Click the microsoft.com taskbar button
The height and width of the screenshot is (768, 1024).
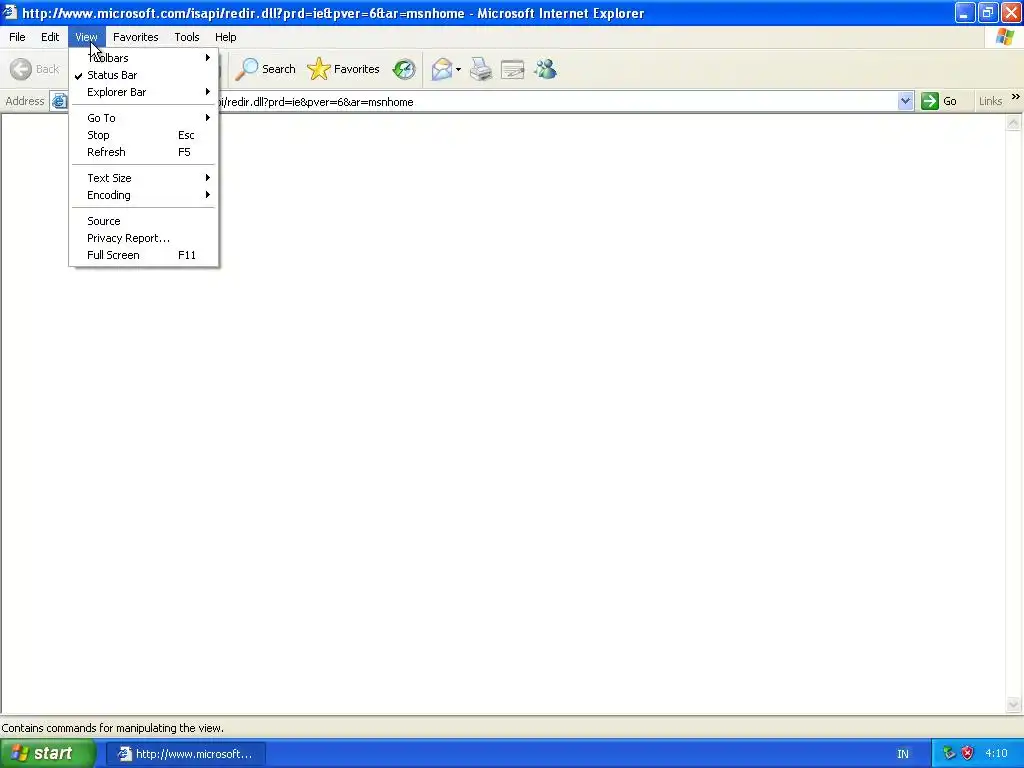(x=185, y=754)
